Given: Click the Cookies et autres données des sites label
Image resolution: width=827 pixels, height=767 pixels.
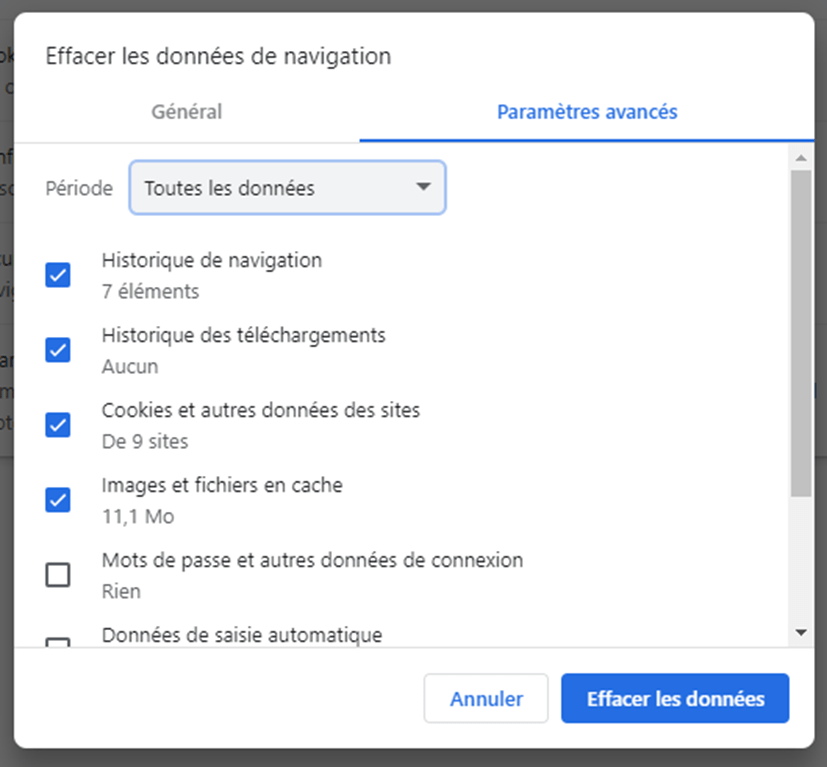Looking at the screenshot, I should click(x=261, y=410).
